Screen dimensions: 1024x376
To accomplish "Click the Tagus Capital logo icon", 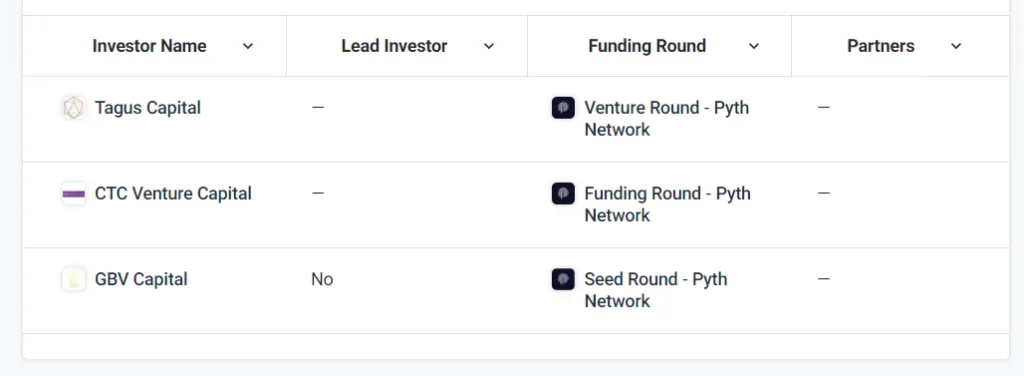I will click(x=73, y=108).
